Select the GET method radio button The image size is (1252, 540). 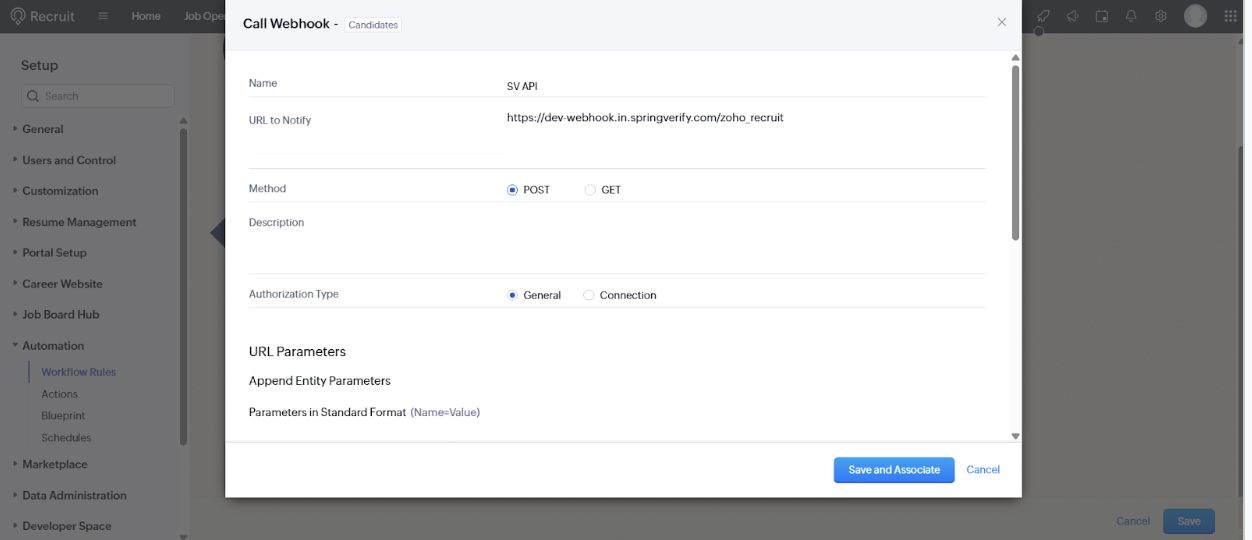coord(590,190)
